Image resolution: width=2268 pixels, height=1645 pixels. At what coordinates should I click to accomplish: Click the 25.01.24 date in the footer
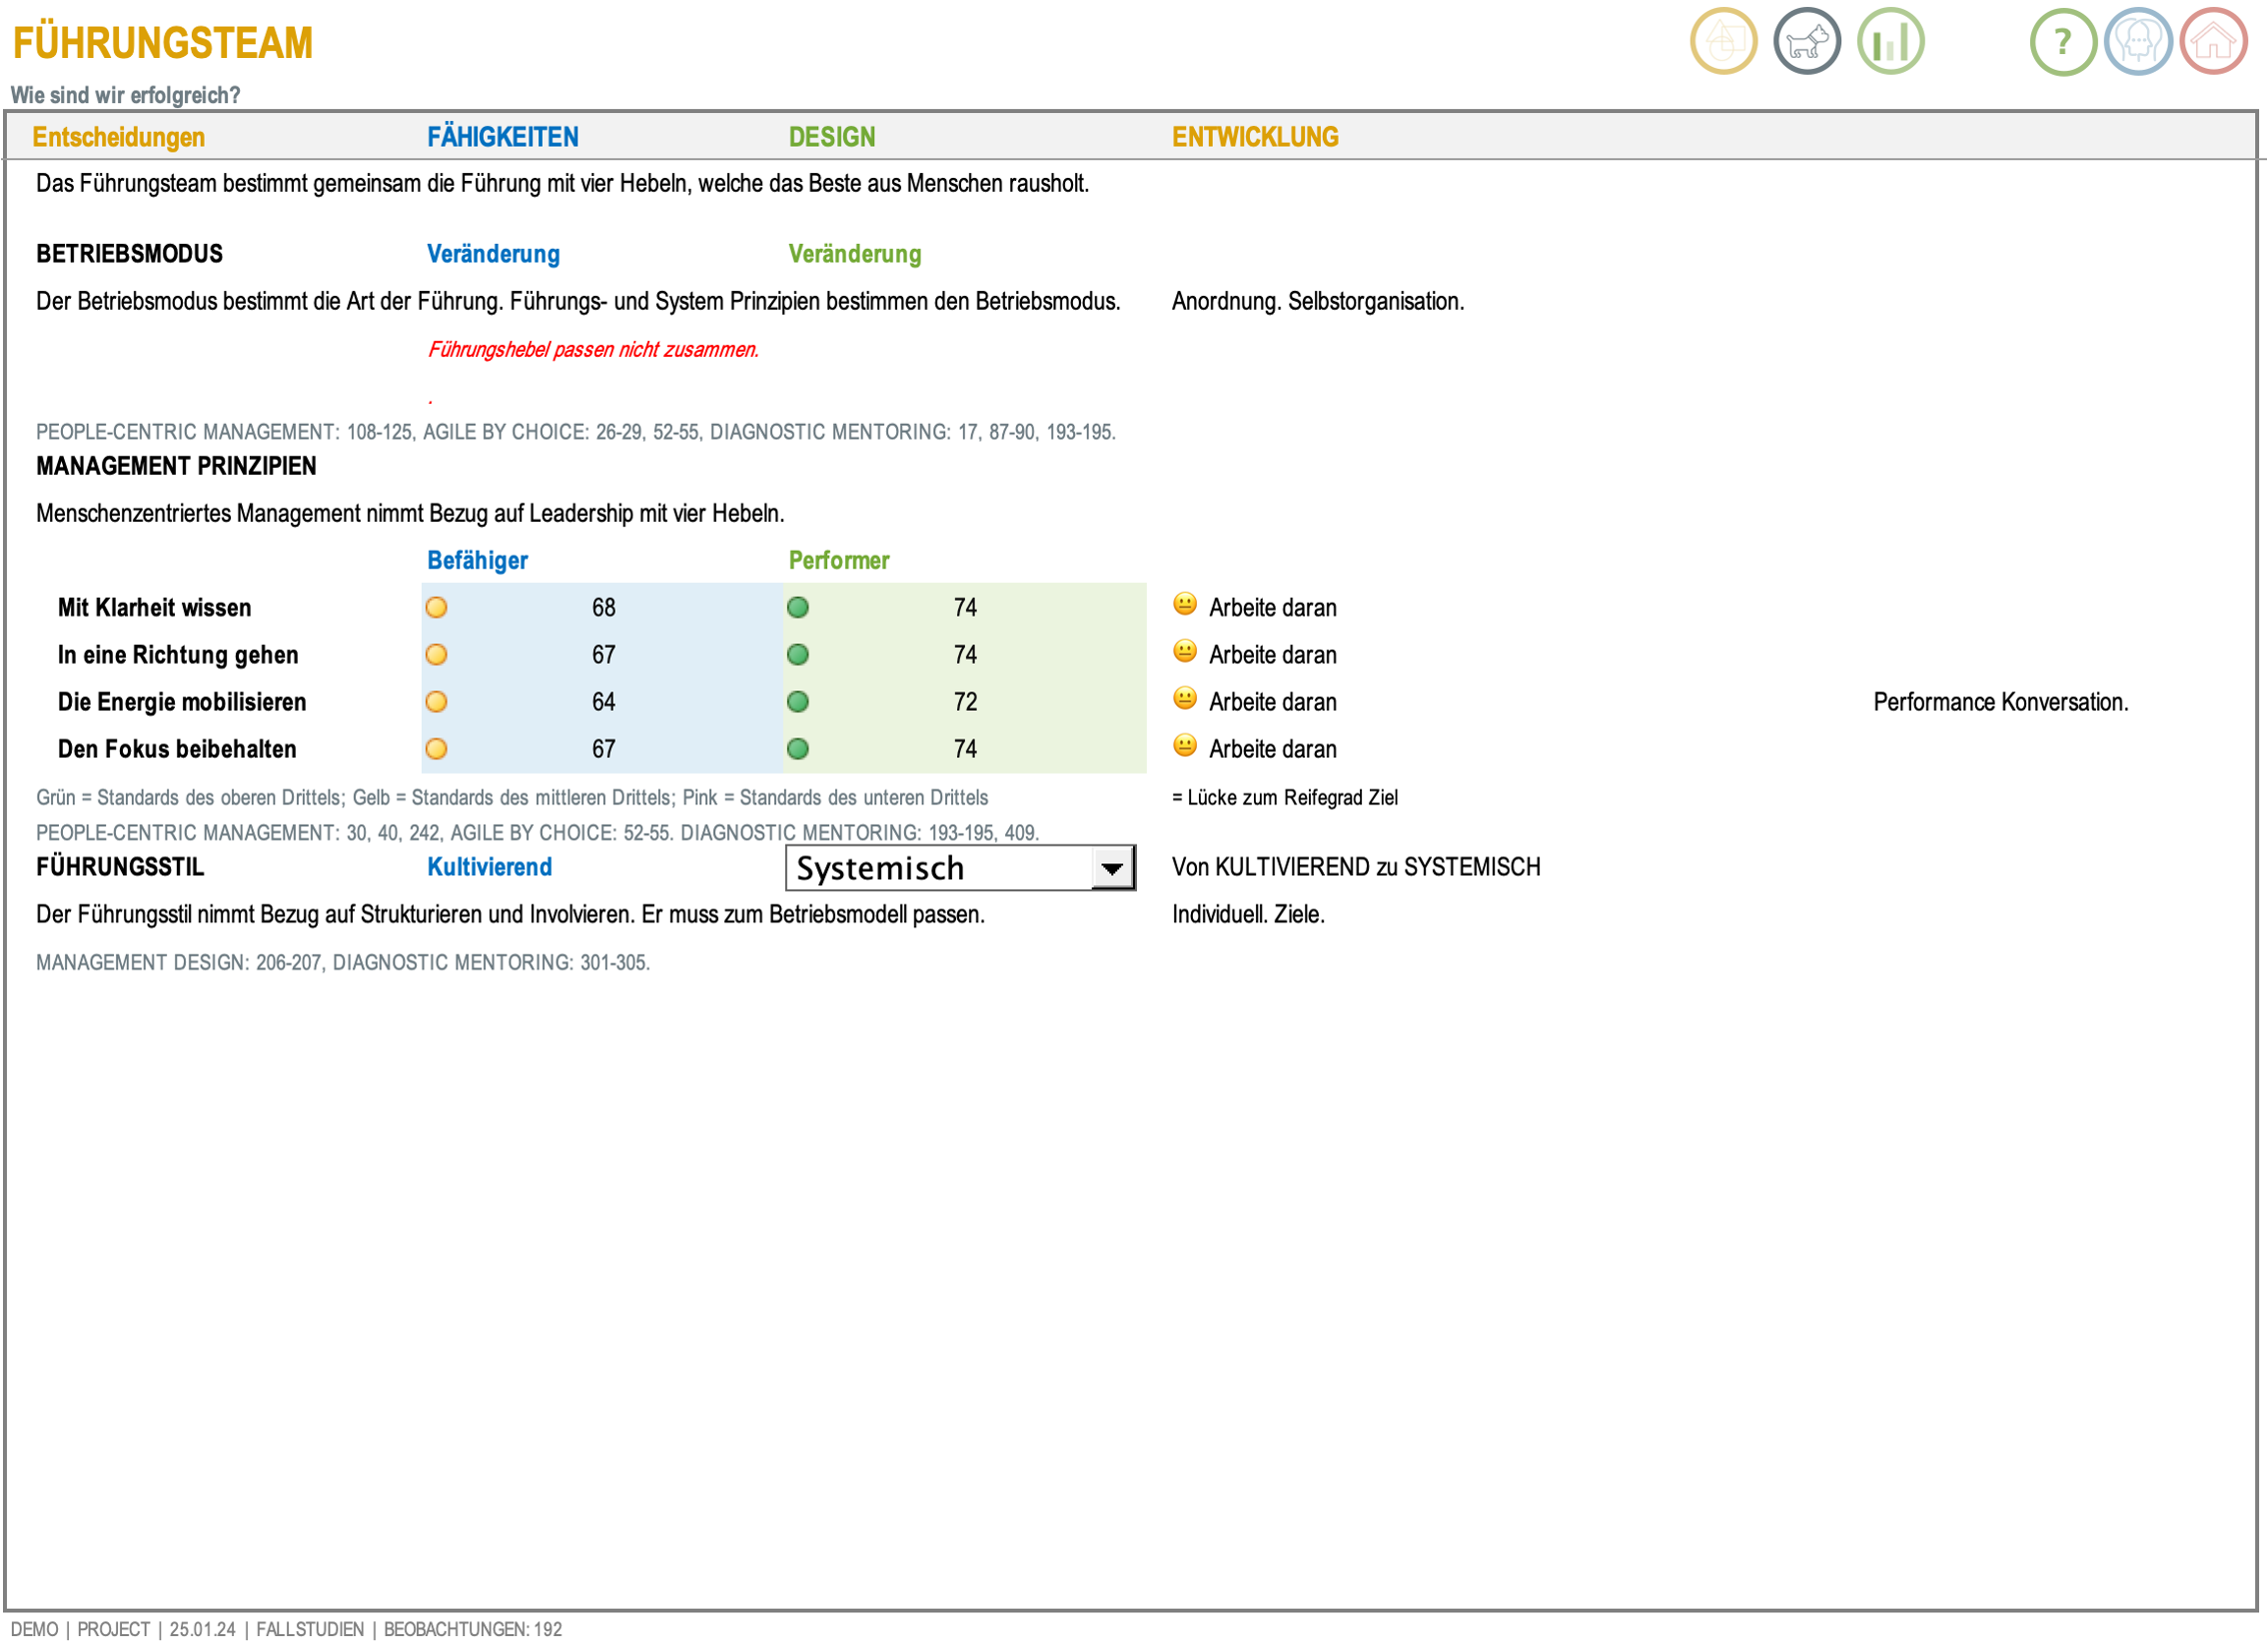(x=203, y=1630)
